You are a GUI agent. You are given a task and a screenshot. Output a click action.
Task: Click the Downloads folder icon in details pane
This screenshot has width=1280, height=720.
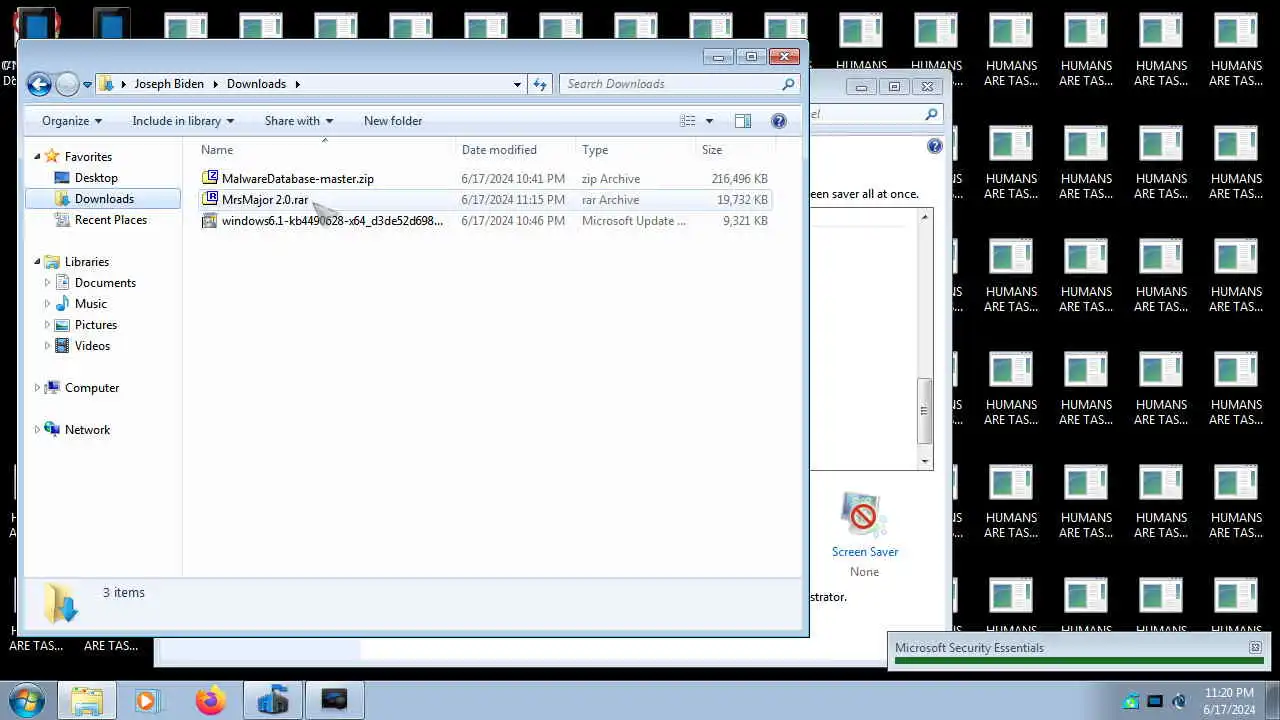point(61,603)
